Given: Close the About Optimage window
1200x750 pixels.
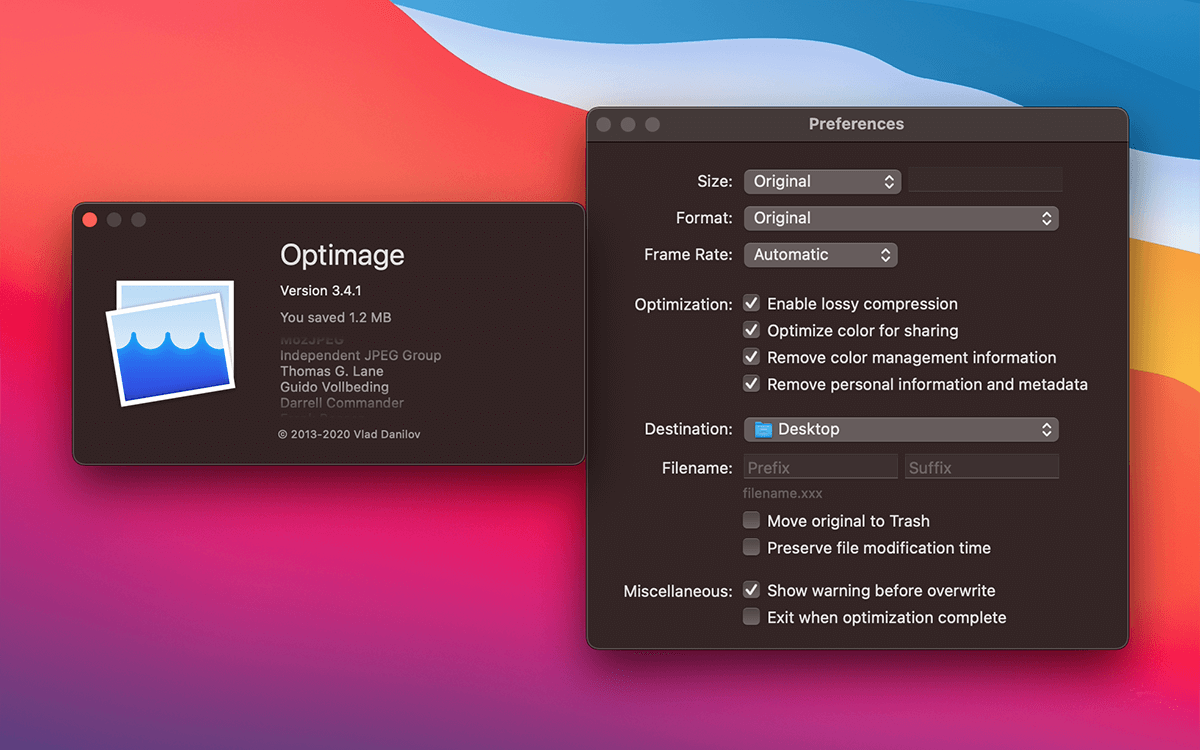Looking at the screenshot, I should (x=90, y=220).
